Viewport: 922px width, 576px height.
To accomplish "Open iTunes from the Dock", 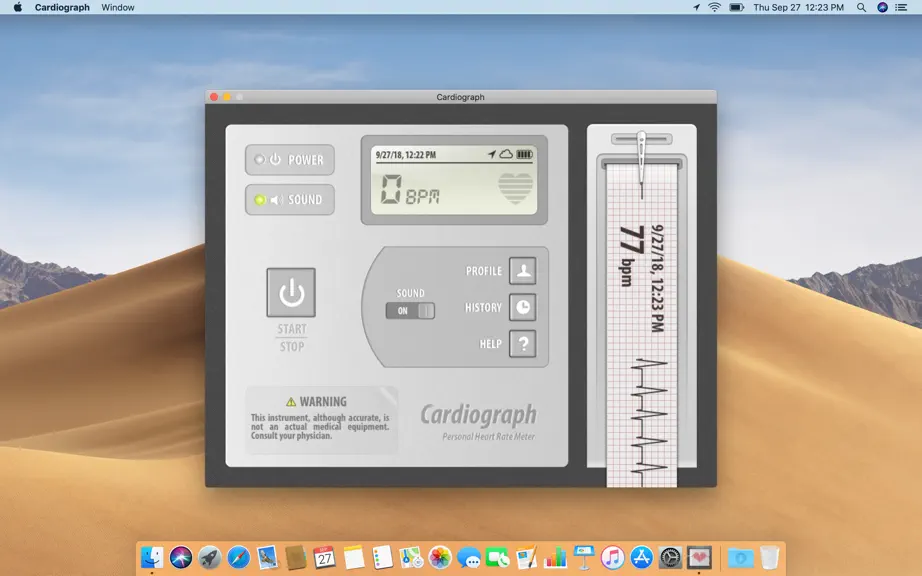I will tap(613, 557).
